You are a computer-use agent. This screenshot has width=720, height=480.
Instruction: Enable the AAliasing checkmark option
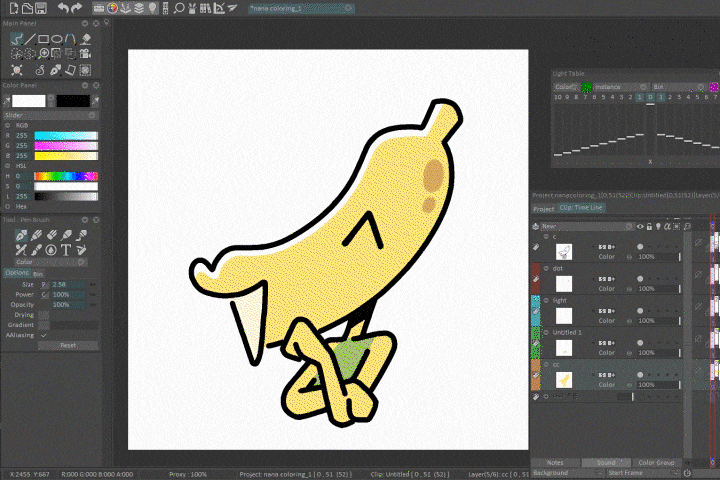(x=44, y=335)
